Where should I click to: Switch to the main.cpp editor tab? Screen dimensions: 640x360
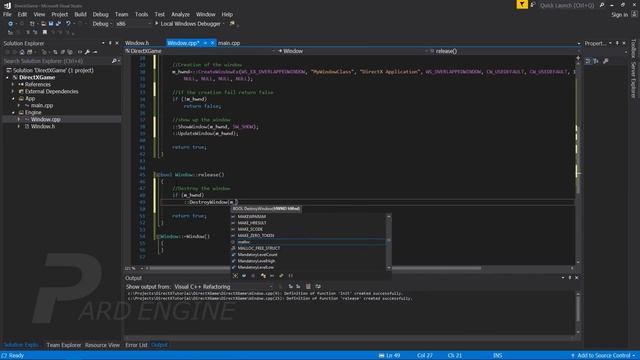[x=229, y=43]
